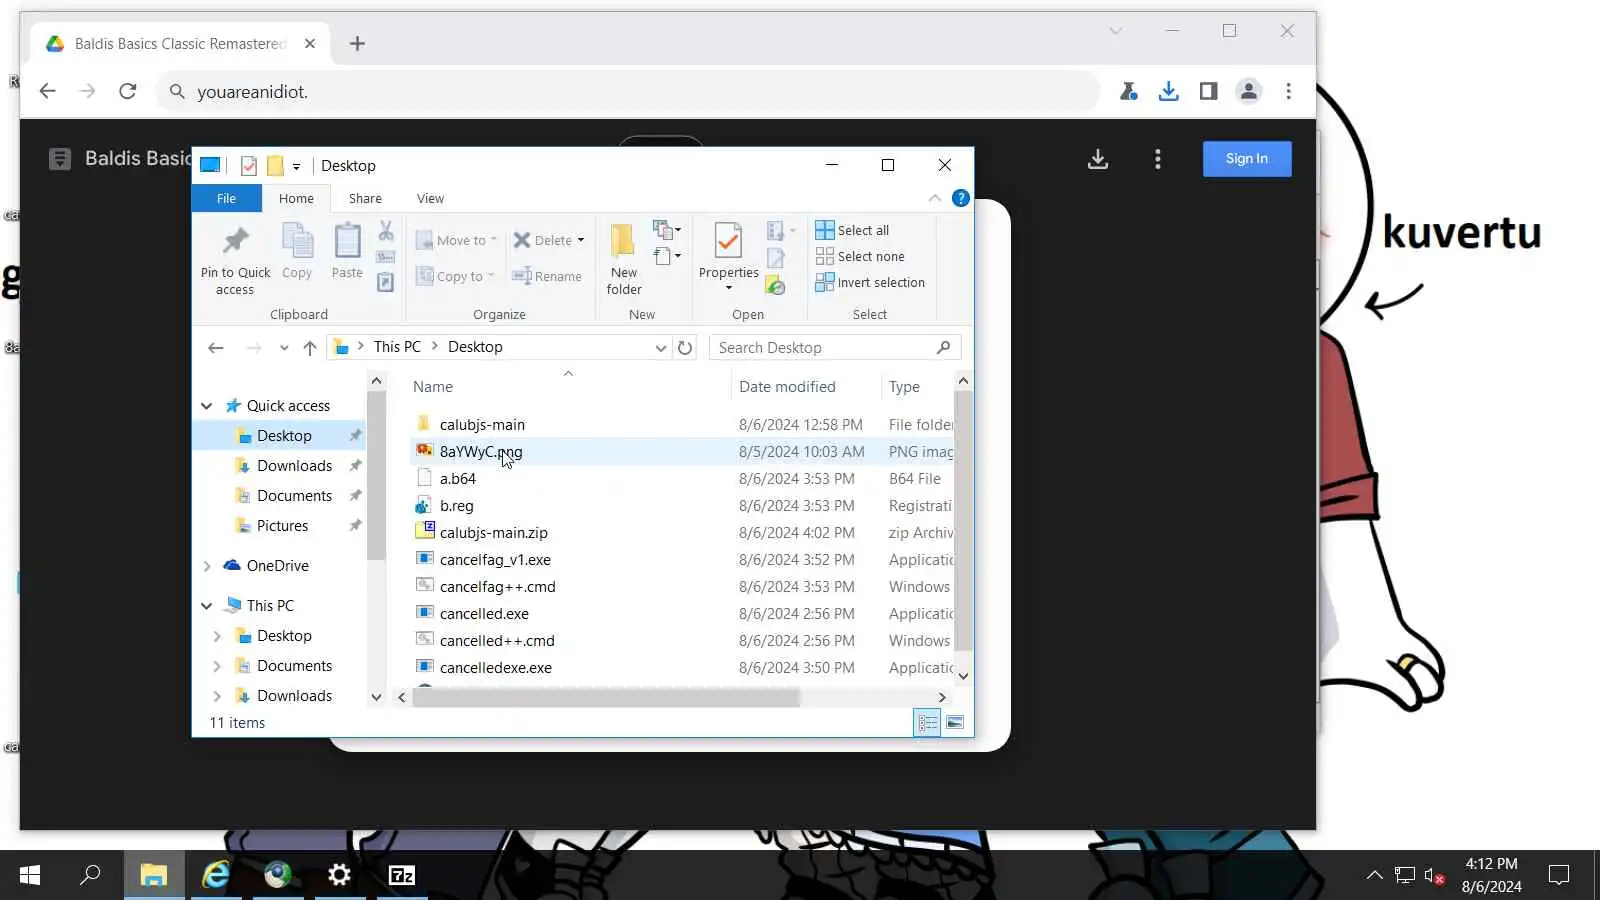Select the cancelled.exe file

[484, 614]
